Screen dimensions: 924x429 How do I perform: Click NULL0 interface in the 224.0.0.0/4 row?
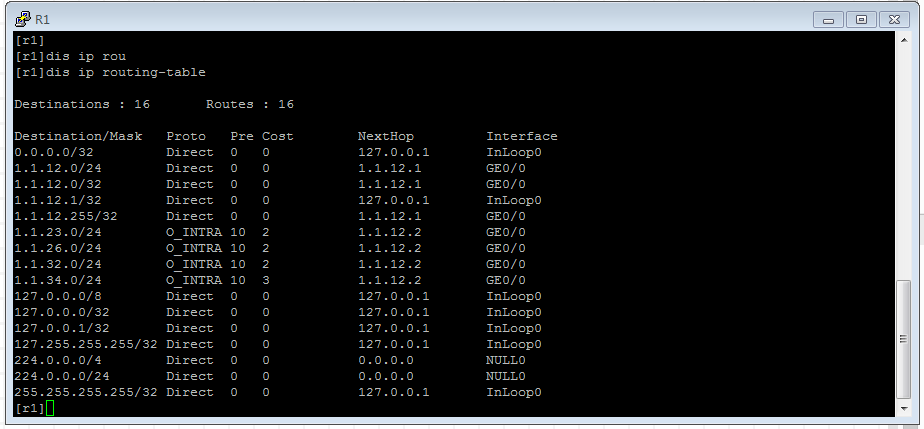point(506,360)
